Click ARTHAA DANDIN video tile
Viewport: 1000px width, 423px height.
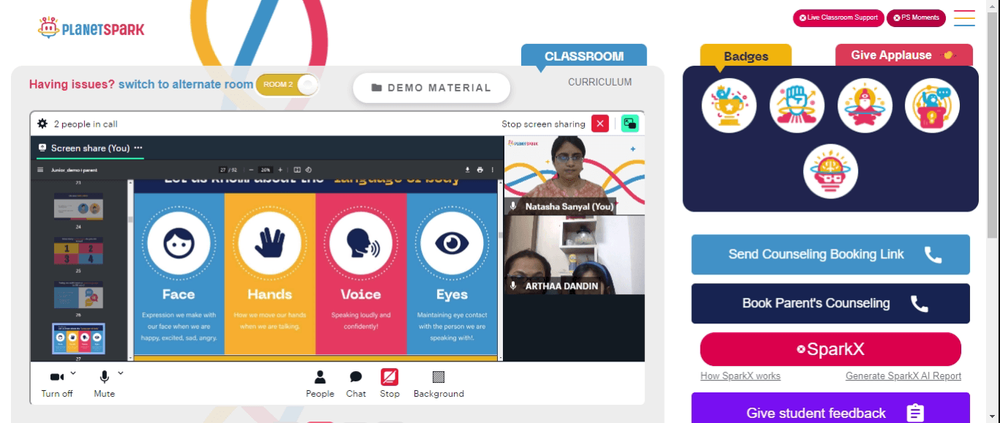[x=574, y=255]
